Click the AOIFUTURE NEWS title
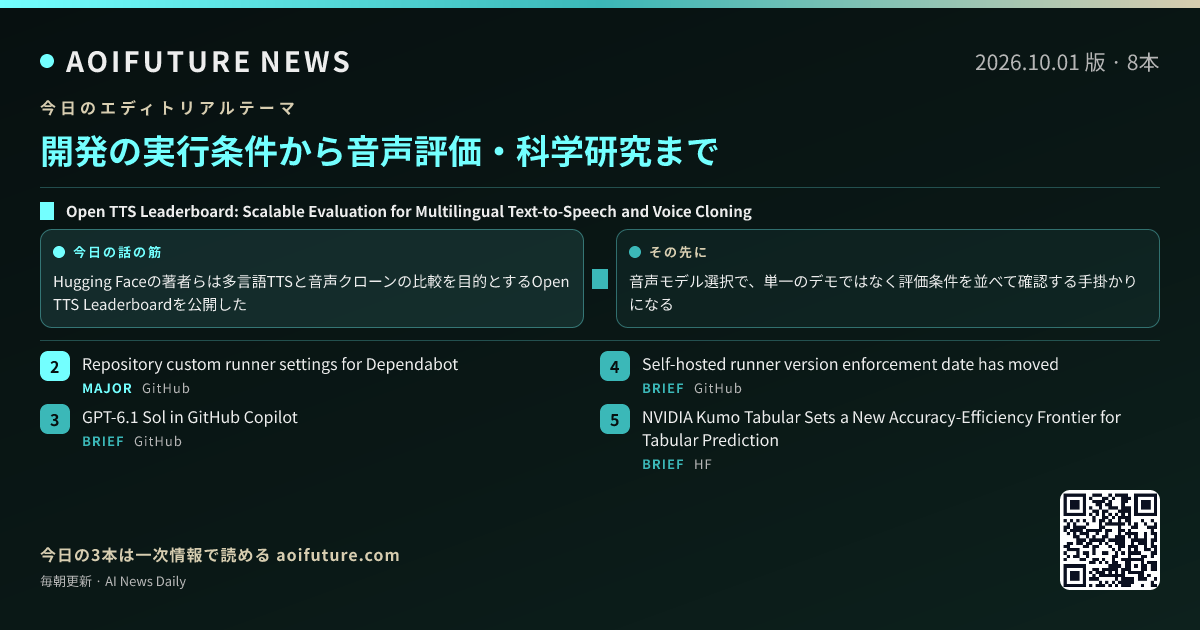Viewport: 1200px width, 630px height. [x=208, y=62]
